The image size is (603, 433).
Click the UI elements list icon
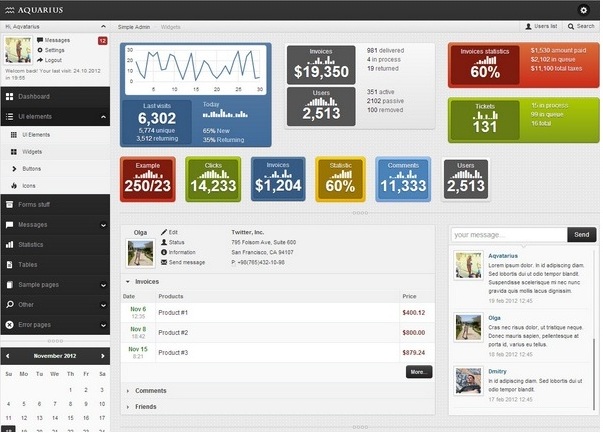pyautogui.click(x=10, y=117)
